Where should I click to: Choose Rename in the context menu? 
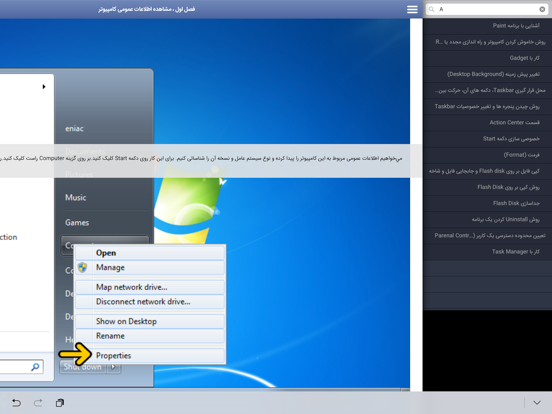tap(150, 335)
